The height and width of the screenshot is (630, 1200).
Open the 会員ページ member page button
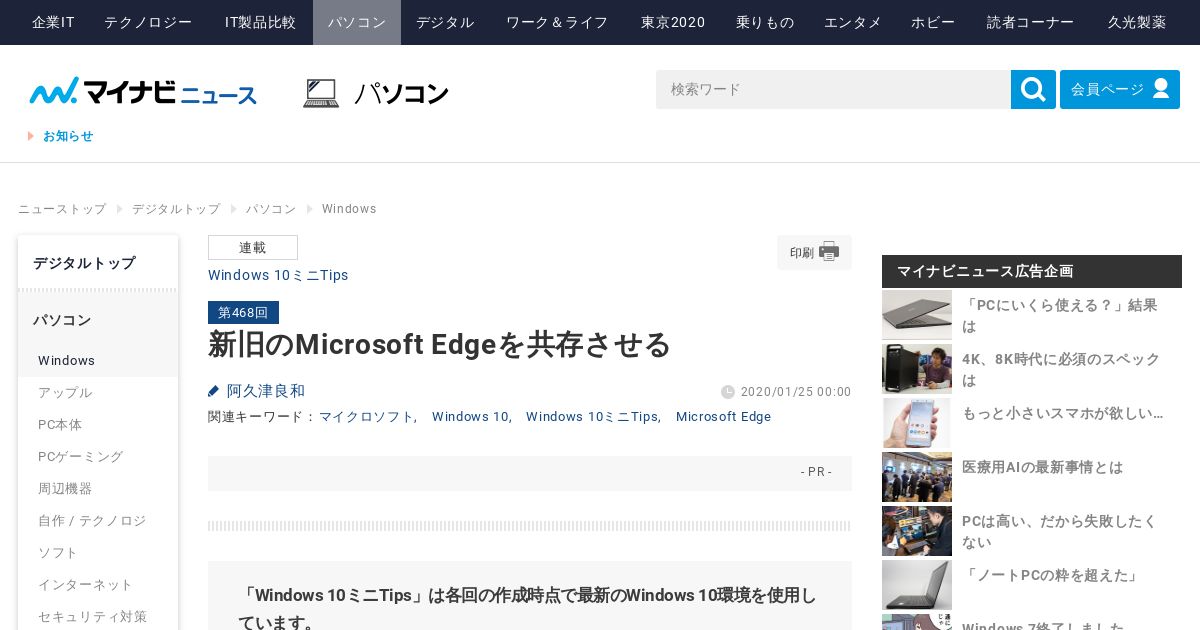1120,90
